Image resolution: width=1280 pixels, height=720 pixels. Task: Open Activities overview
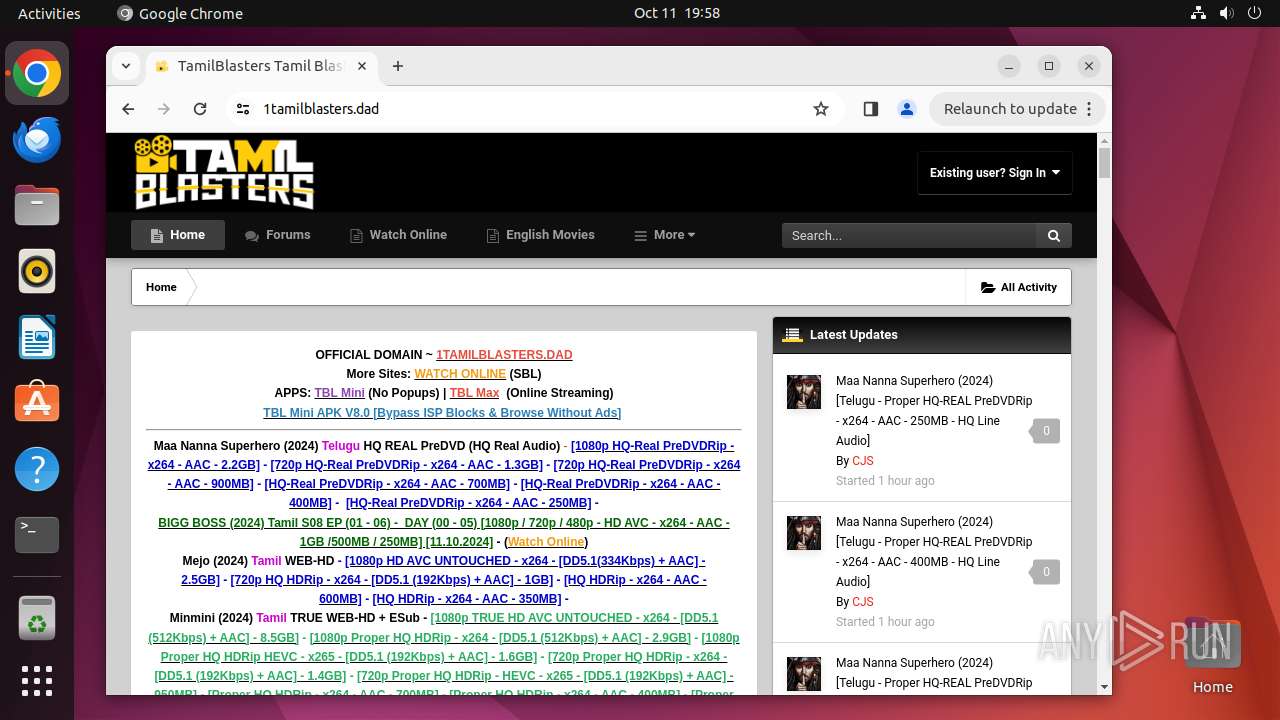coord(49,13)
